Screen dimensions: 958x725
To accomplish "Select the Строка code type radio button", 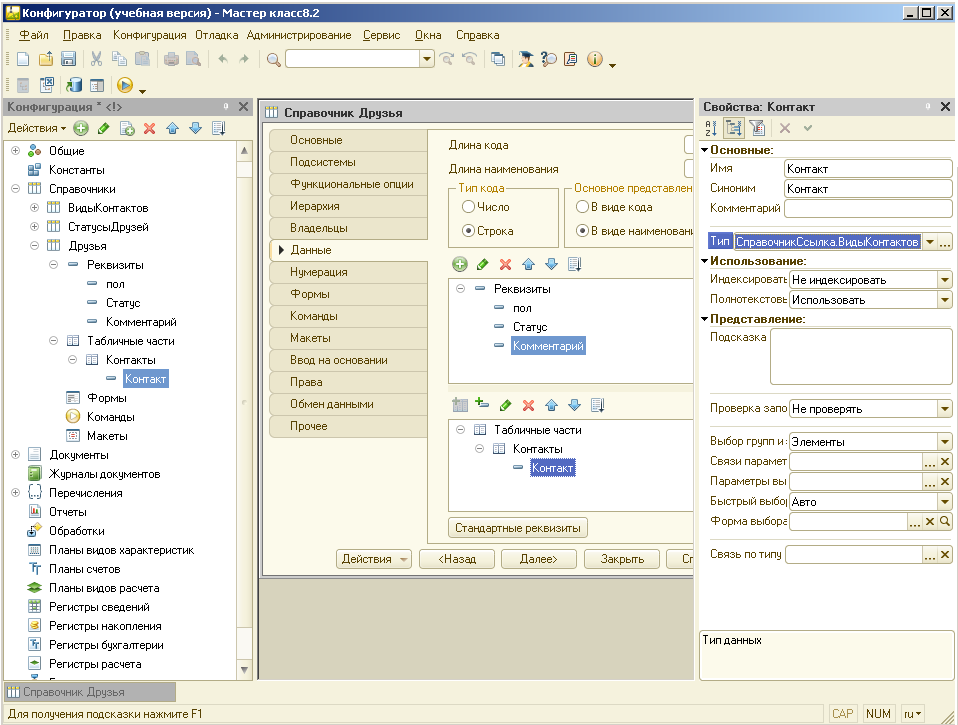I will click(468, 231).
